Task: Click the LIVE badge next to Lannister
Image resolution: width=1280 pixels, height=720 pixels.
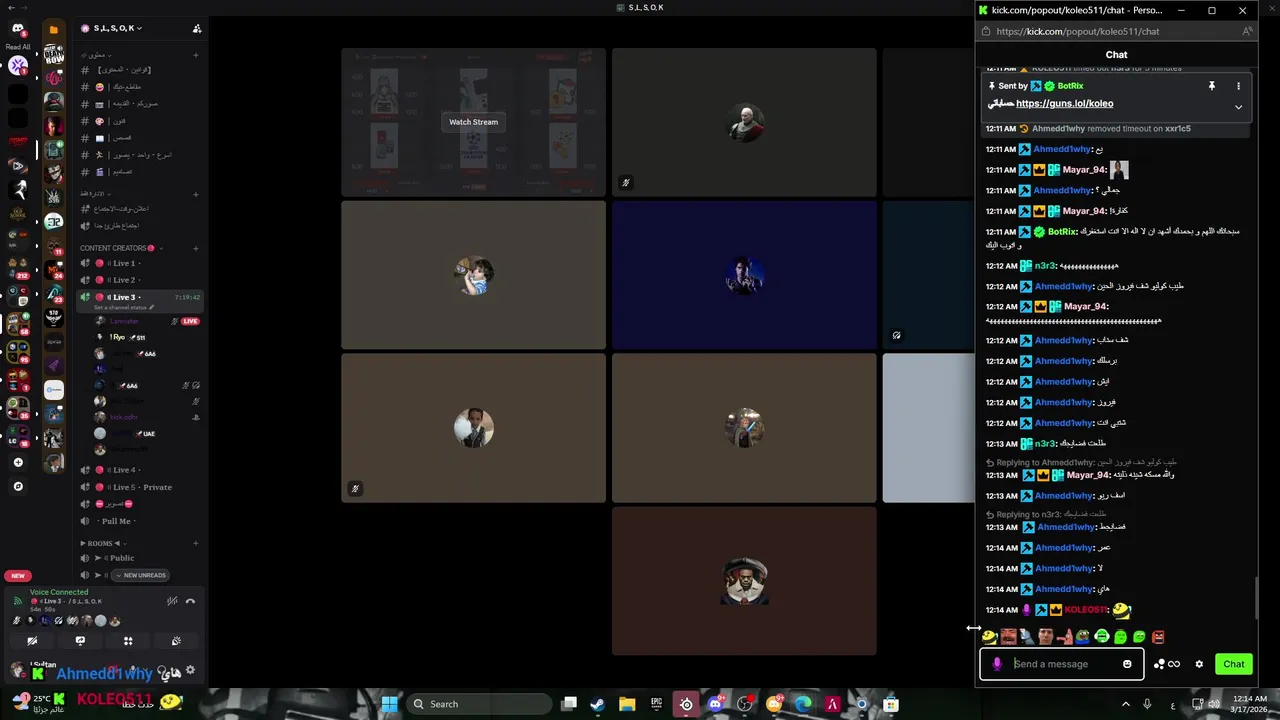Action: tap(190, 321)
